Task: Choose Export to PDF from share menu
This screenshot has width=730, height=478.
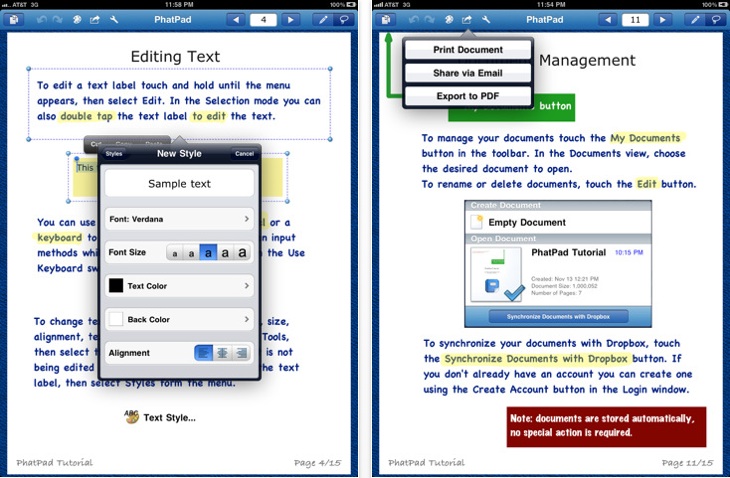Action: click(x=468, y=96)
